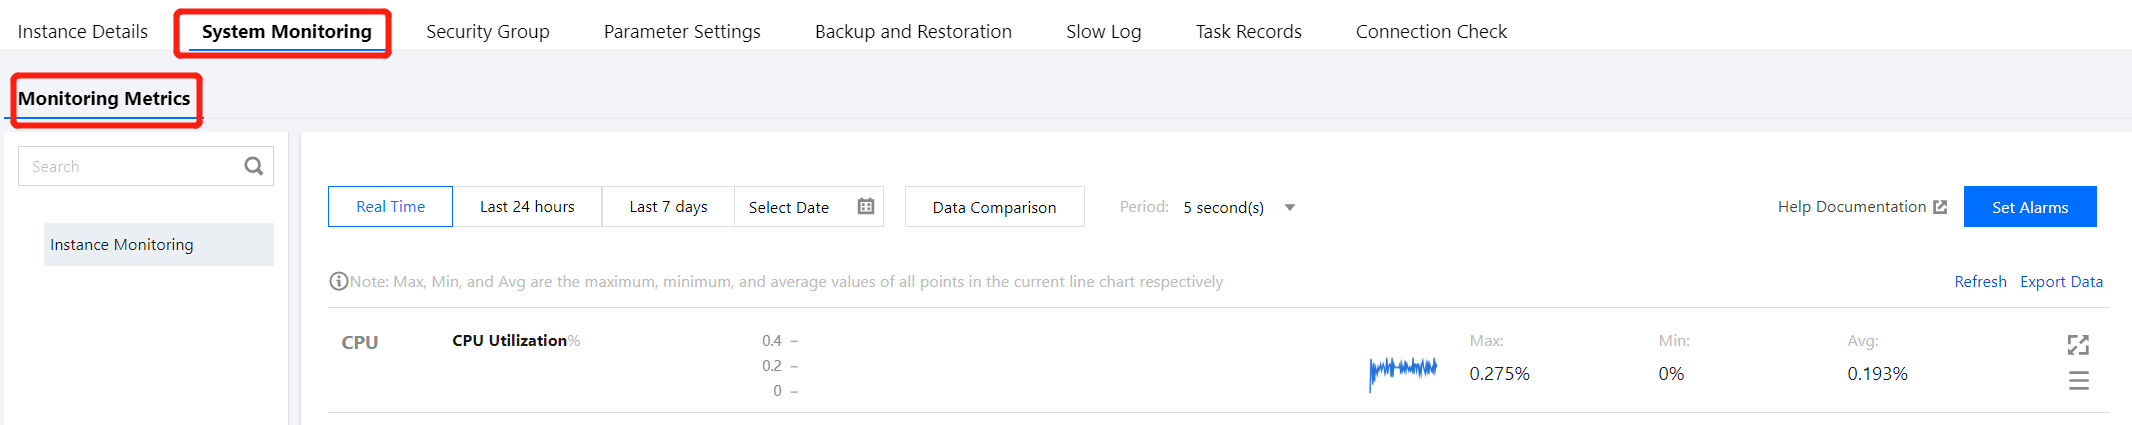
Task: Switch to the Slow Log tab
Action: (x=1103, y=32)
